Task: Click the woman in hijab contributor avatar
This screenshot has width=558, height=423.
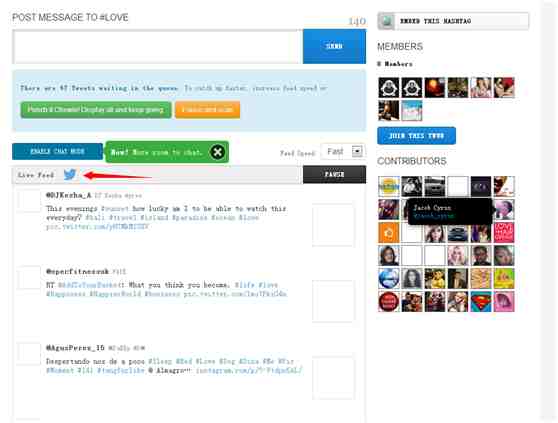Action: click(389, 255)
